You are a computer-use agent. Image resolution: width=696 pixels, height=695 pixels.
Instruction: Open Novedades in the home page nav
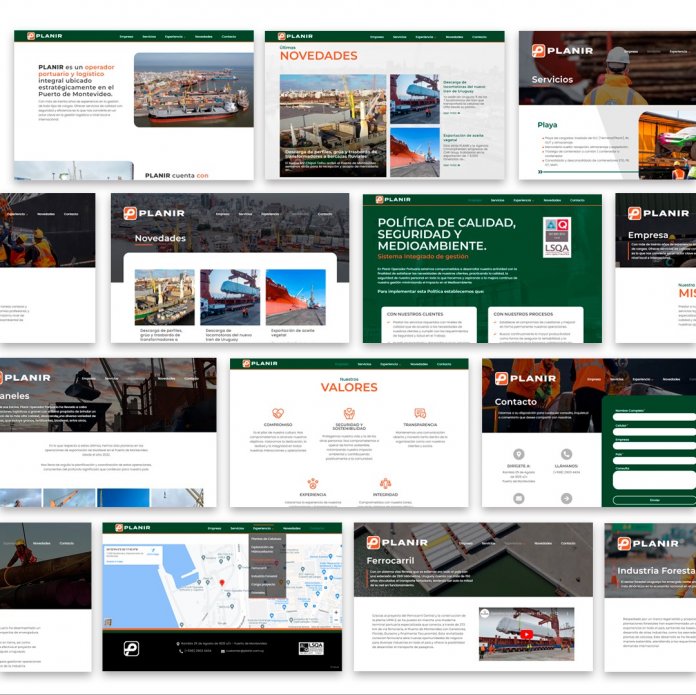point(204,37)
